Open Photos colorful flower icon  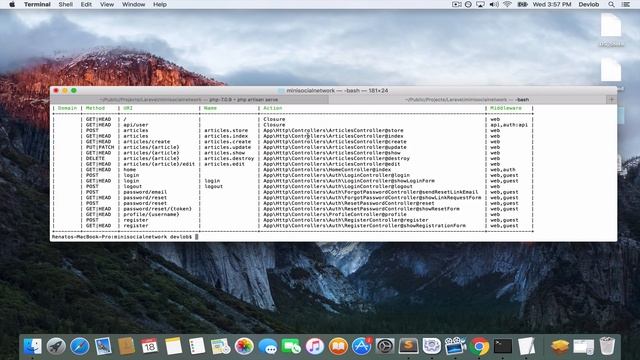[x=244, y=347]
